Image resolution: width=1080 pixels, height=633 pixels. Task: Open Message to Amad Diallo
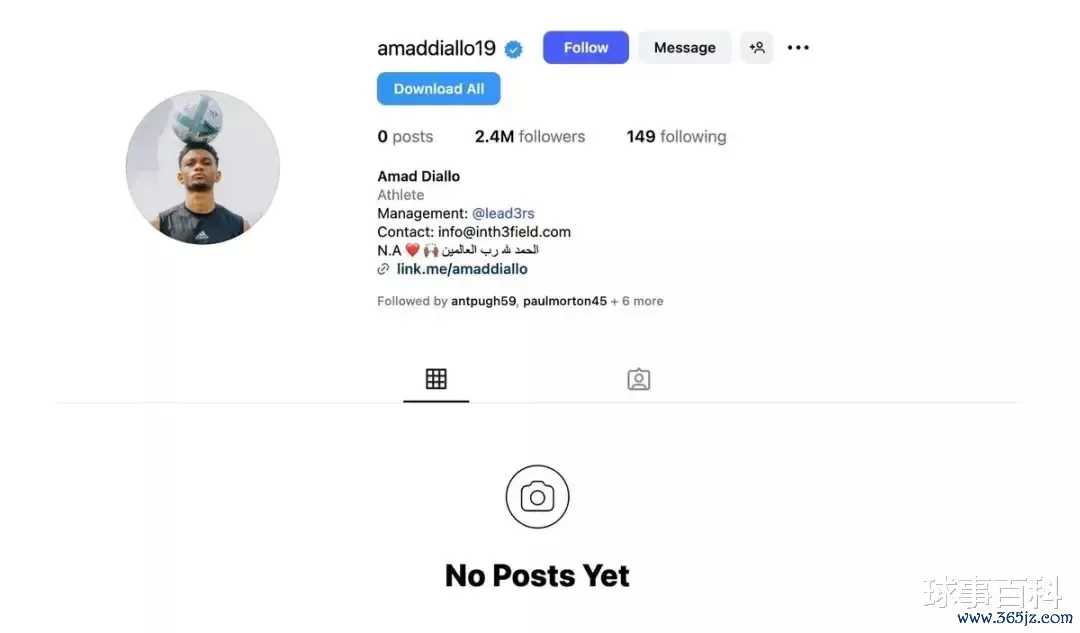click(685, 48)
